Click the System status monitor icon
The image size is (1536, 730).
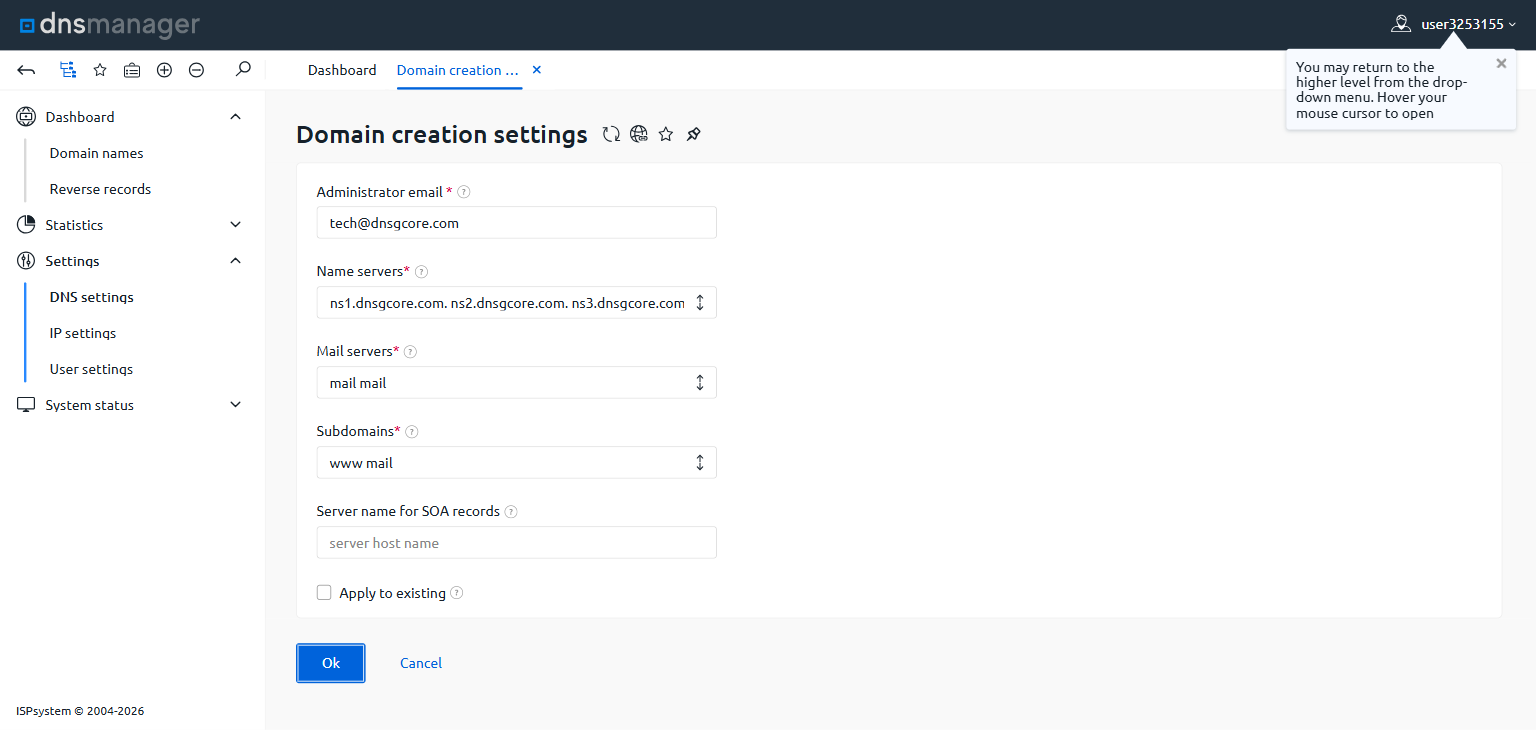(26, 405)
